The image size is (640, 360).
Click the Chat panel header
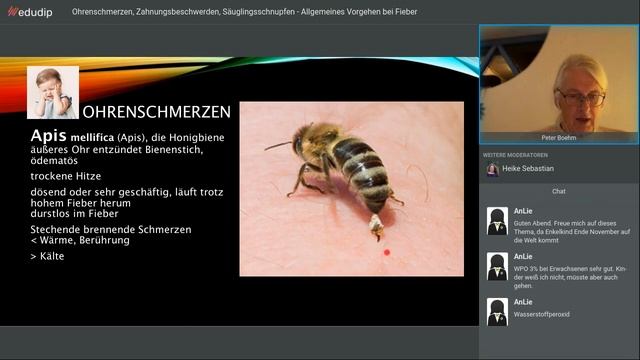point(558,191)
